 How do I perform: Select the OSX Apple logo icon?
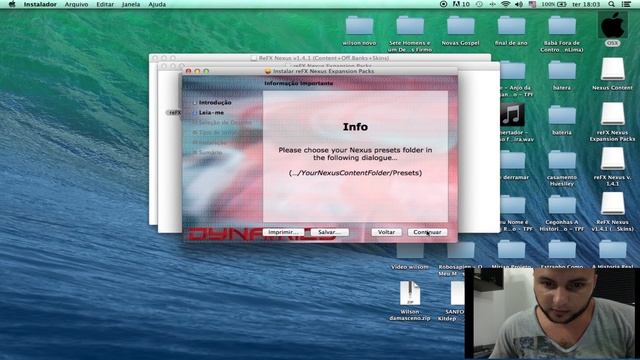pyautogui.click(x=612, y=25)
